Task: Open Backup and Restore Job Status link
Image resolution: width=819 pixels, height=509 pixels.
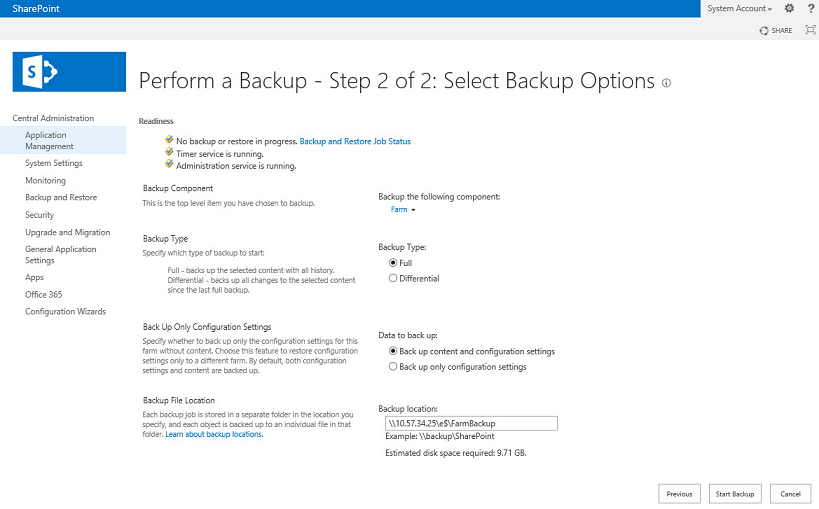Action: click(x=355, y=142)
